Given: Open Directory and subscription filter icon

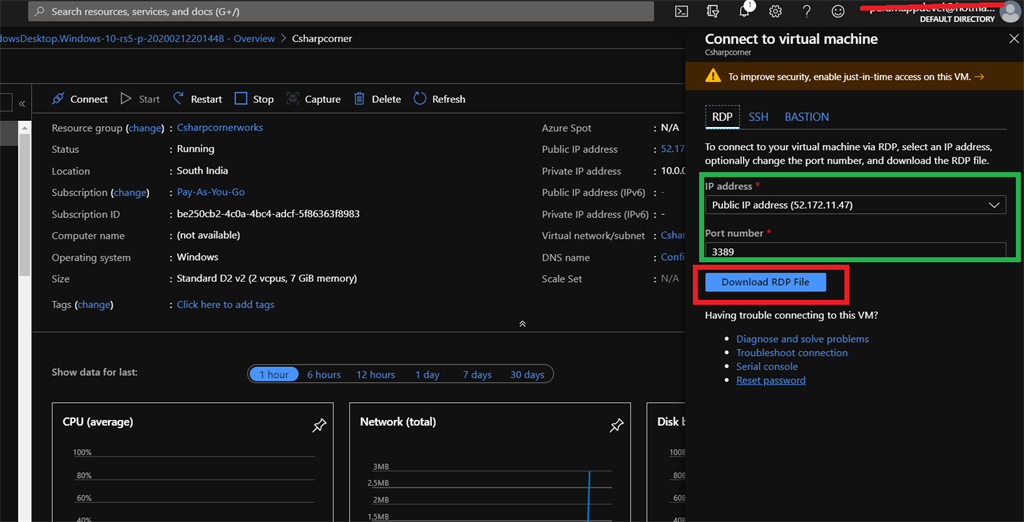Looking at the screenshot, I should (714, 11).
